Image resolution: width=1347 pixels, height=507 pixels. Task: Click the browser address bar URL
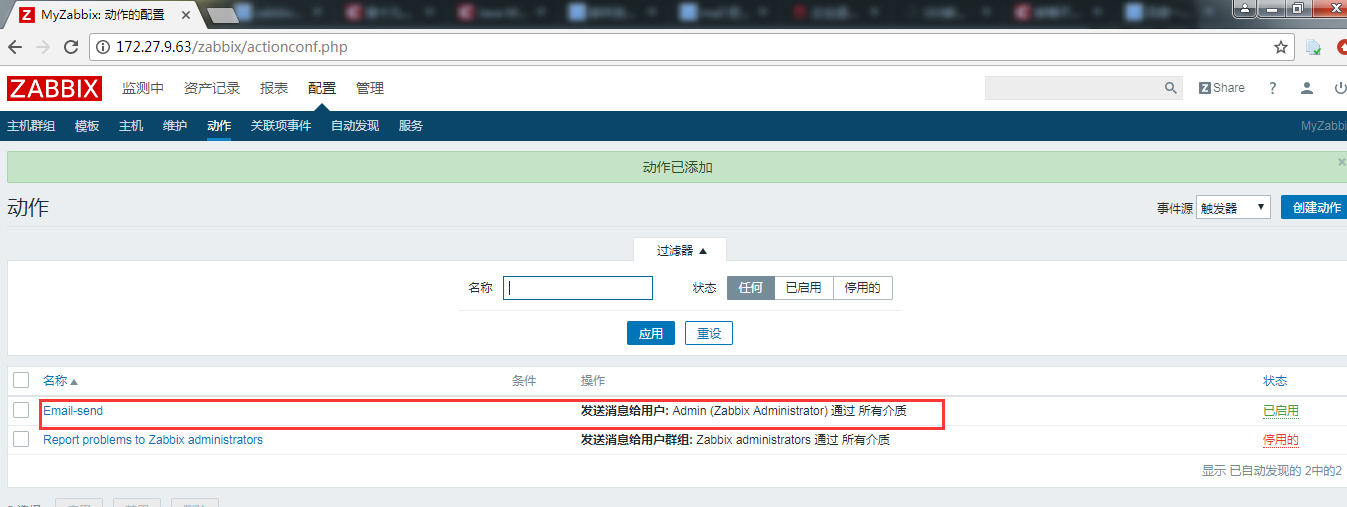[x=232, y=47]
